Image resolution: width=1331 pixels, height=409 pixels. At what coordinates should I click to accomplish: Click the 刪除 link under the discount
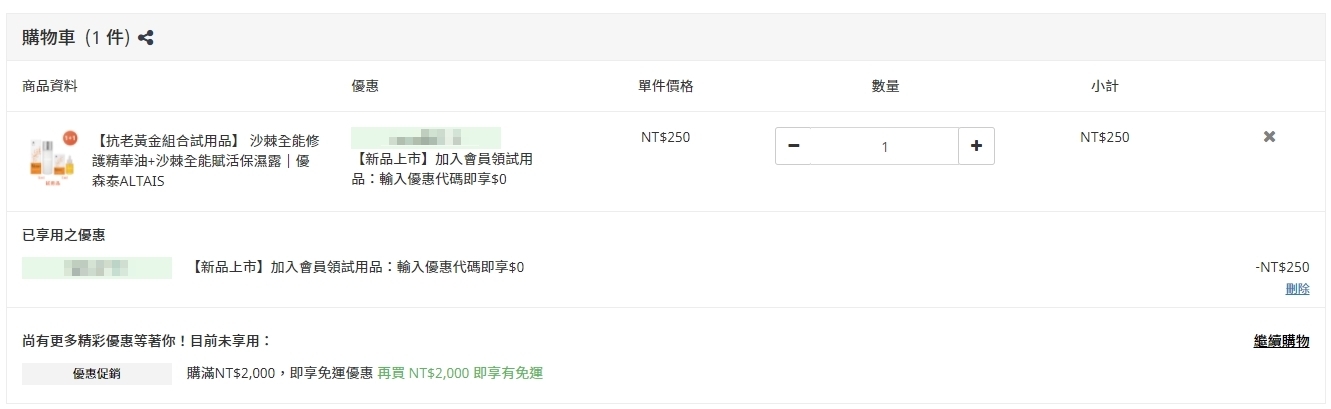[x=1297, y=289]
